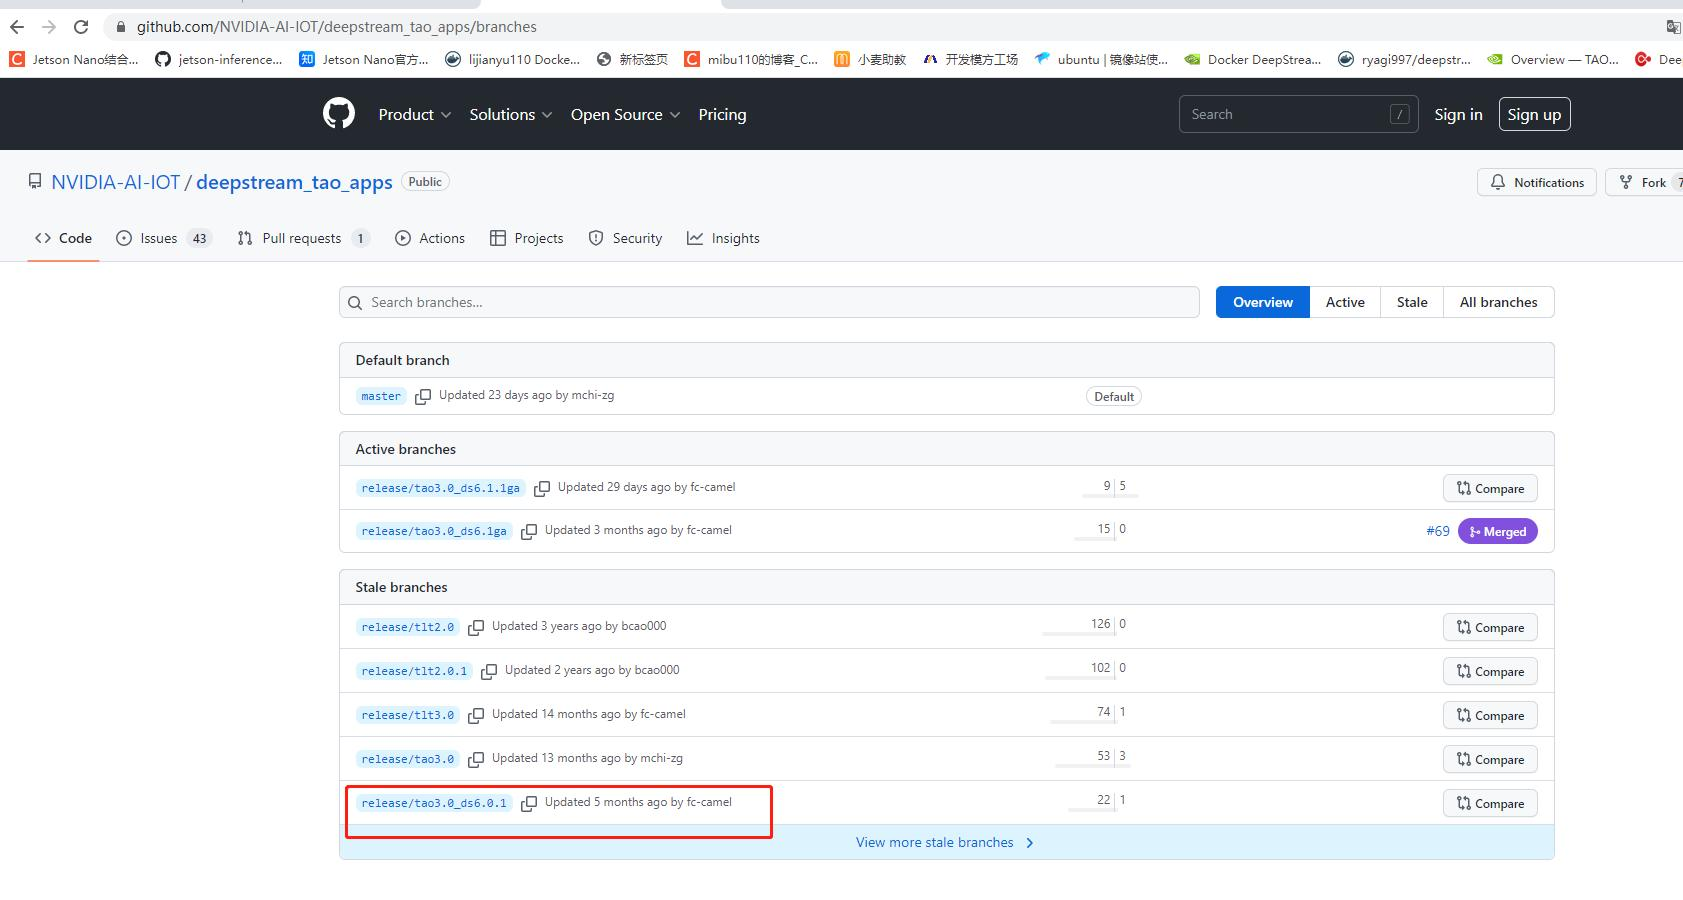
Task: Open the 小麦助教 bookmark
Action: click(x=870, y=60)
